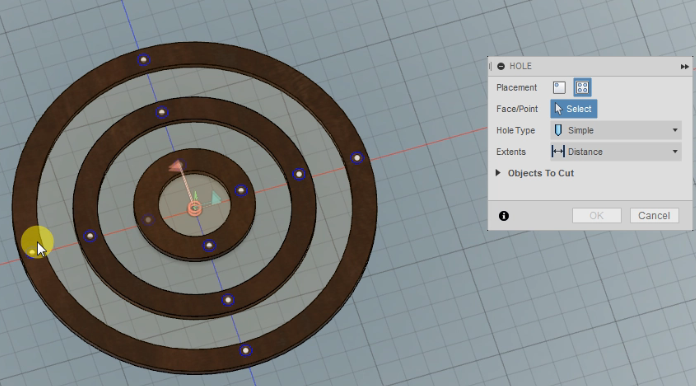
Task: Open the Extents dropdown showing Distance
Action: [x=616, y=152]
